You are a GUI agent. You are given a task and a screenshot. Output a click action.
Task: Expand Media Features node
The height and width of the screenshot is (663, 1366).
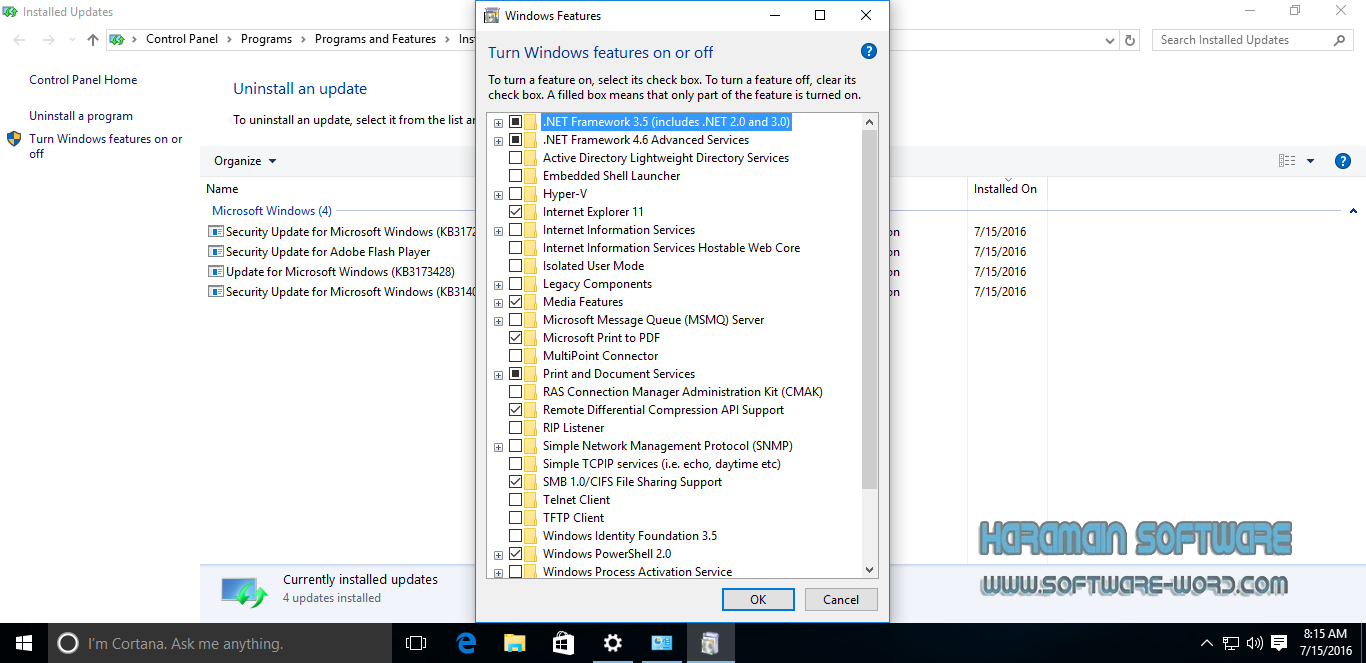[x=498, y=303]
